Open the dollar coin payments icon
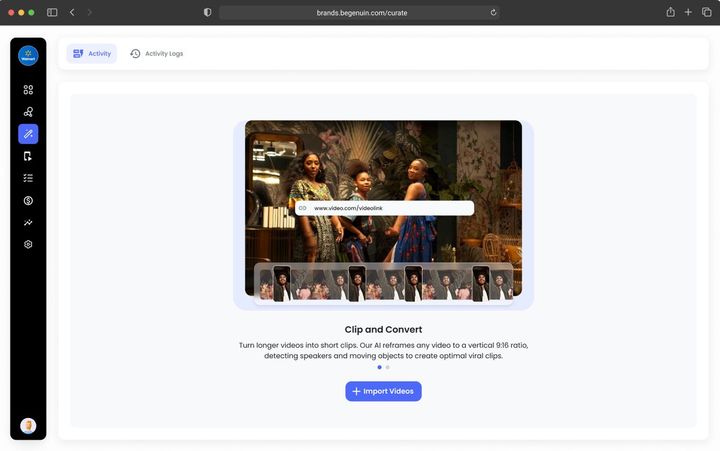The image size is (720, 451). click(28, 200)
